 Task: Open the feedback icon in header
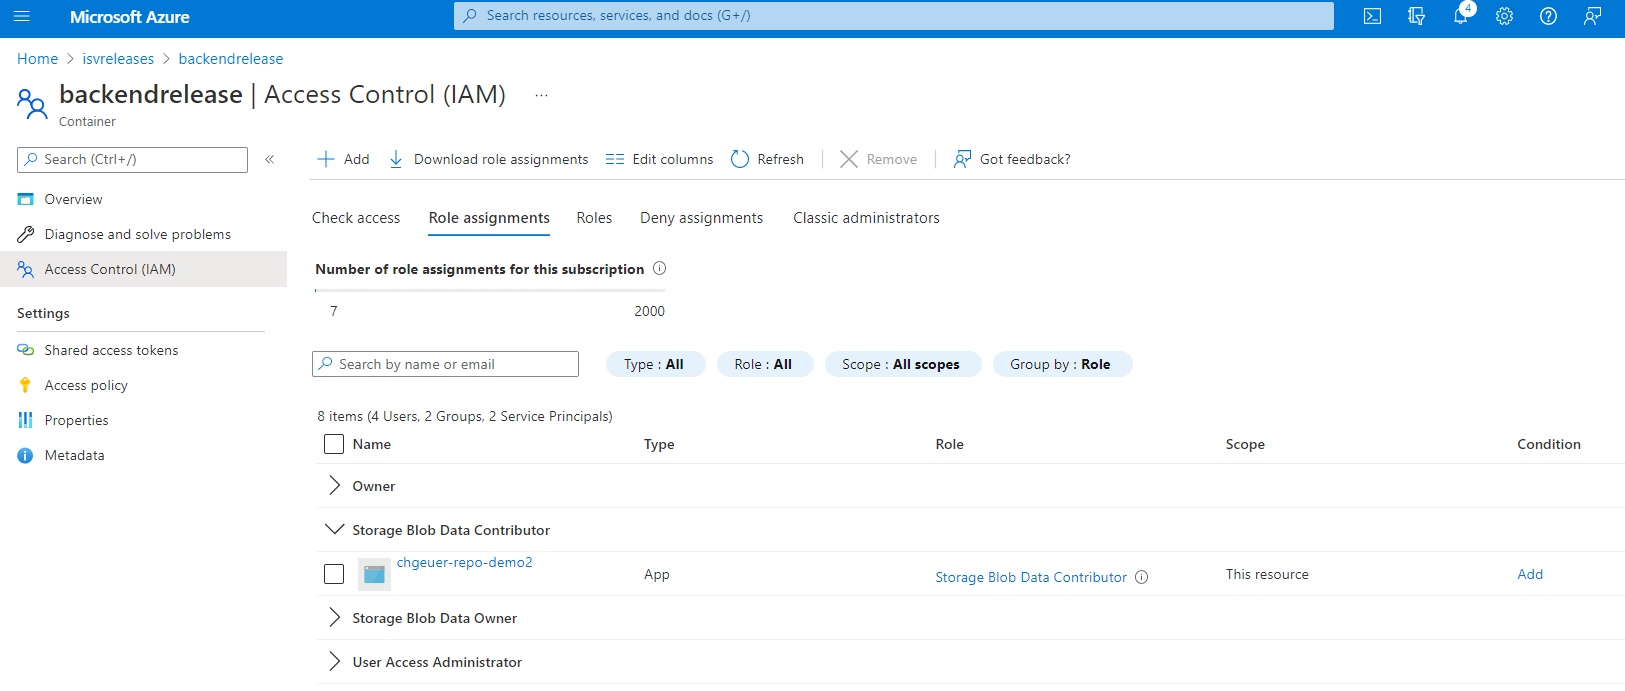pyautogui.click(x=1592, y=16)
